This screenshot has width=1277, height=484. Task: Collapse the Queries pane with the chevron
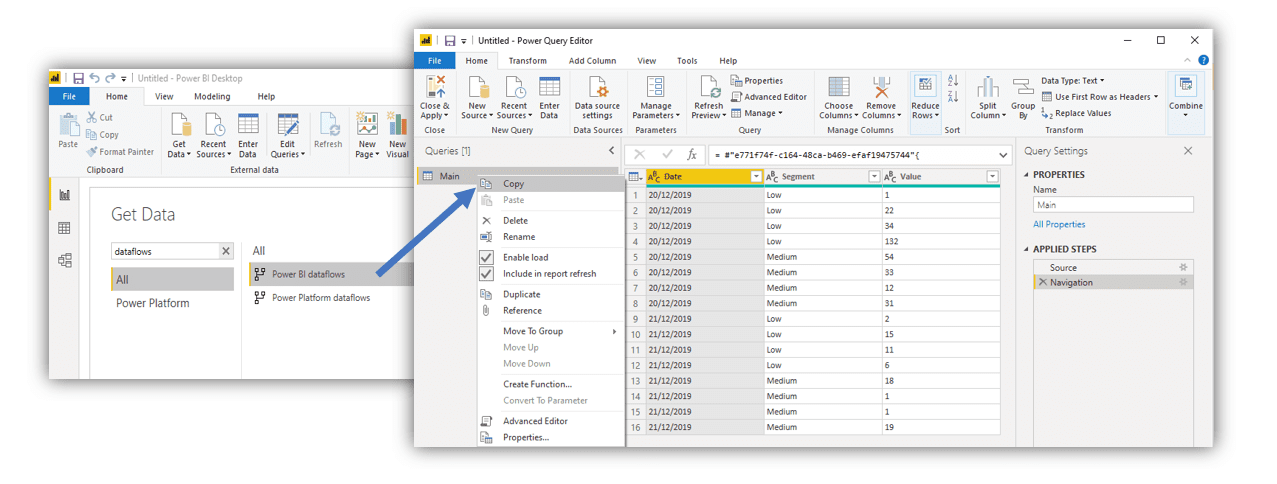[612, 151]
